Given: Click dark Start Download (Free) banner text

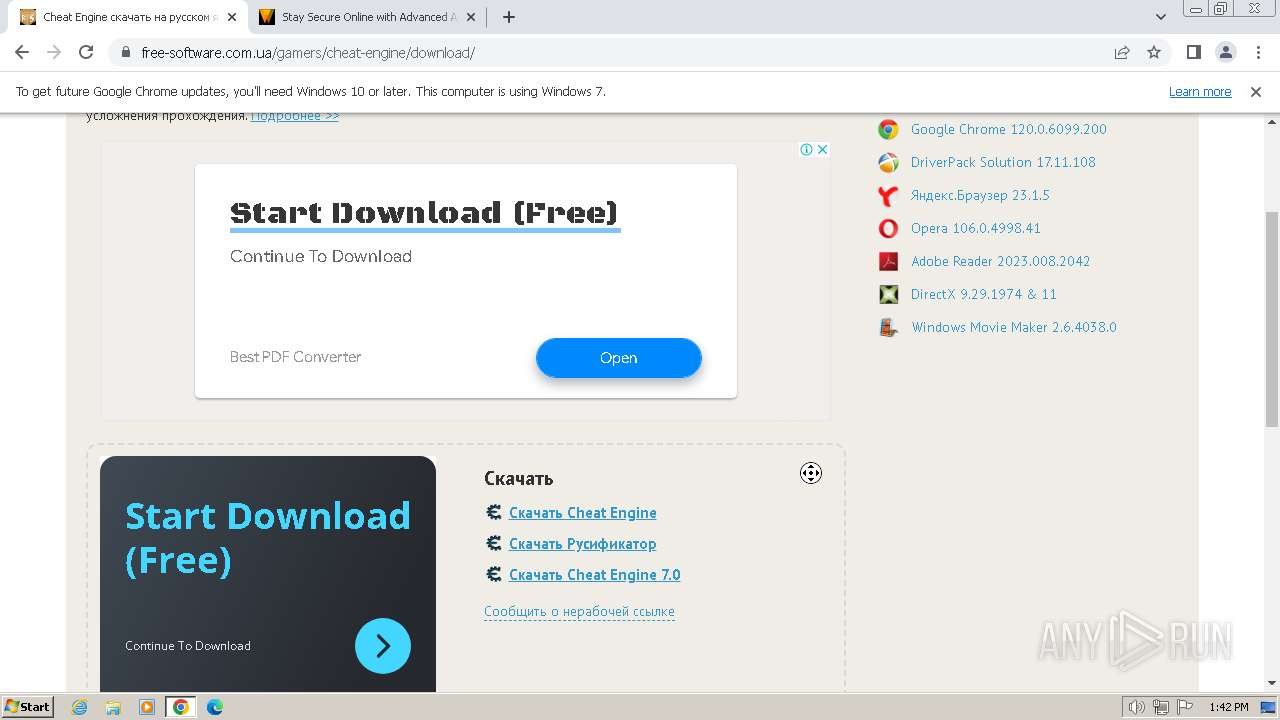Looking at the screenshot, I should [x=268, y=537].
